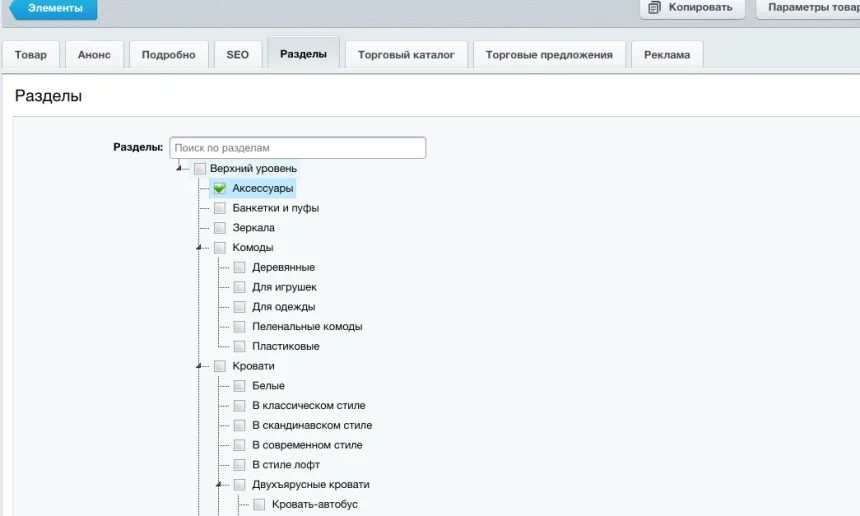This screenshot has width=860, height=516.
Task: Open Параметры товара button
Action: (809, 8)
